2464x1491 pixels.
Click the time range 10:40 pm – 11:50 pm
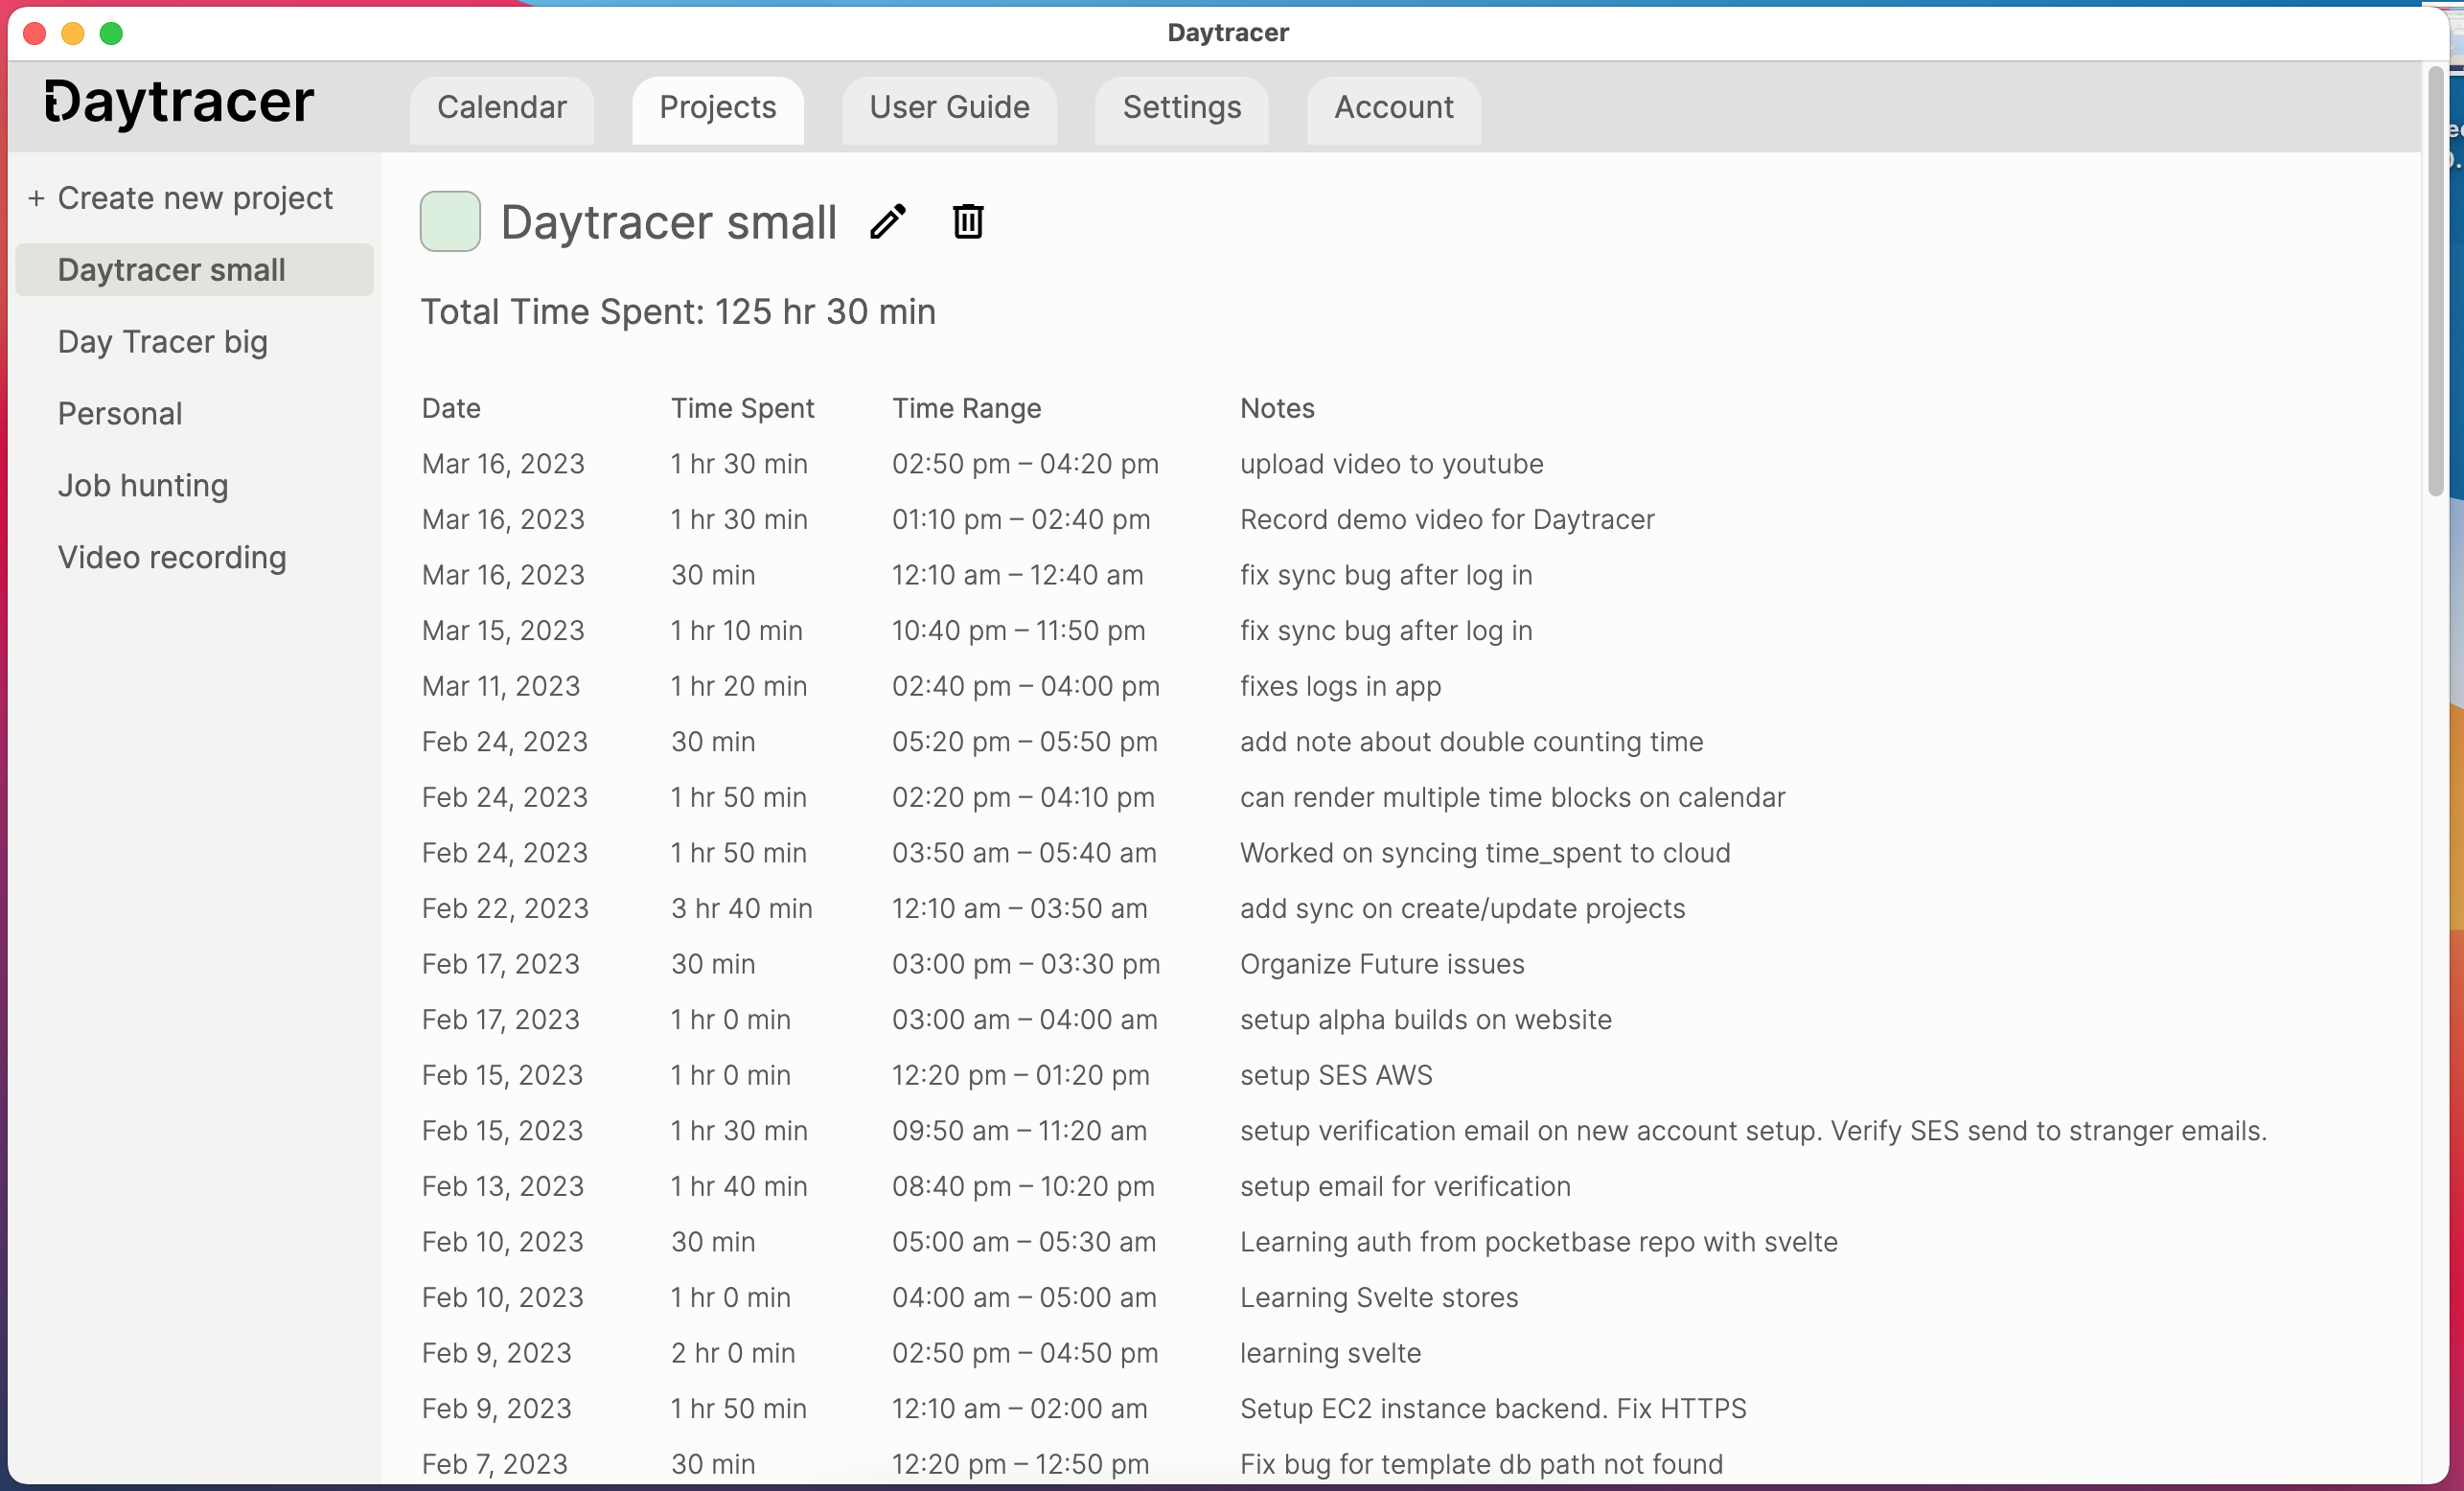click(1018, 631)
